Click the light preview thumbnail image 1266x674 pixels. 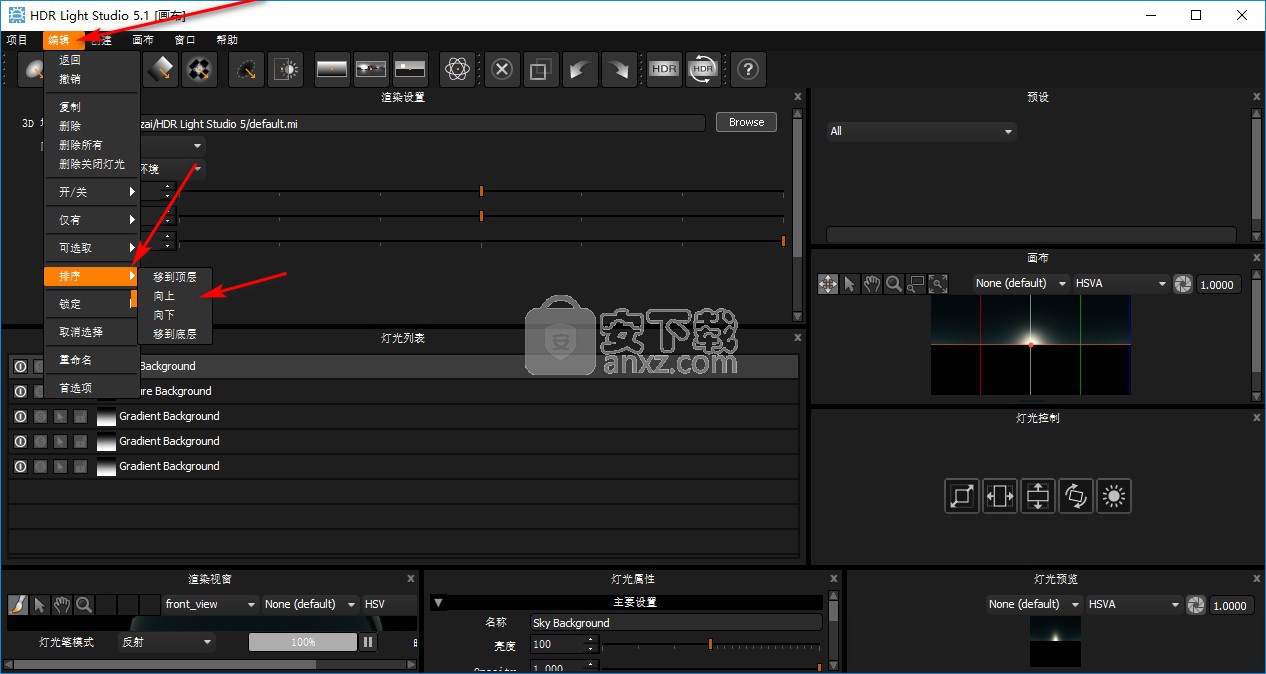pos(1055,642)
